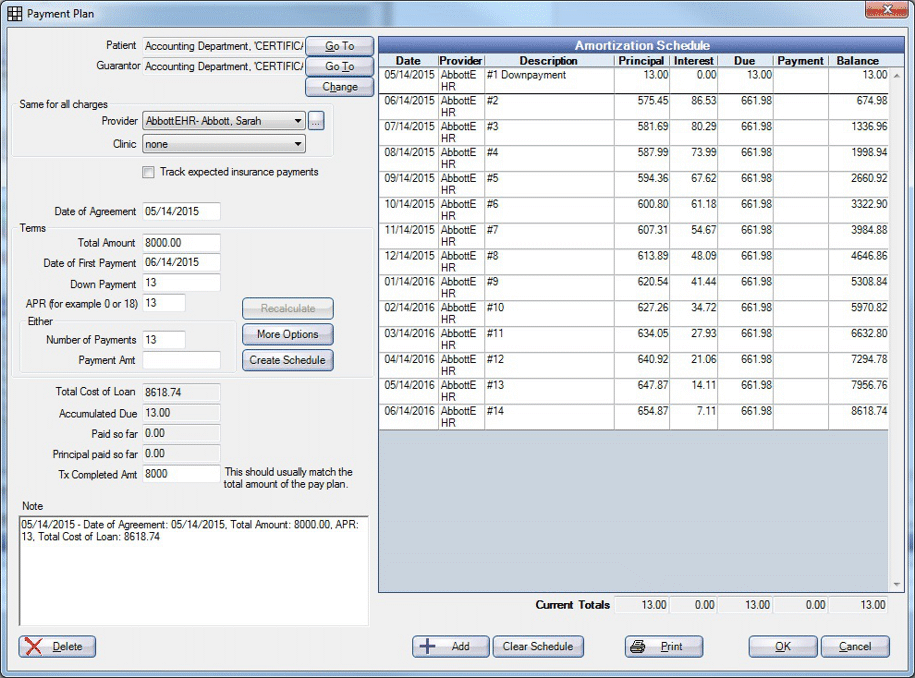Click the Go To button for Patient
Screen dimensions: 915x678
coord(339,46)
